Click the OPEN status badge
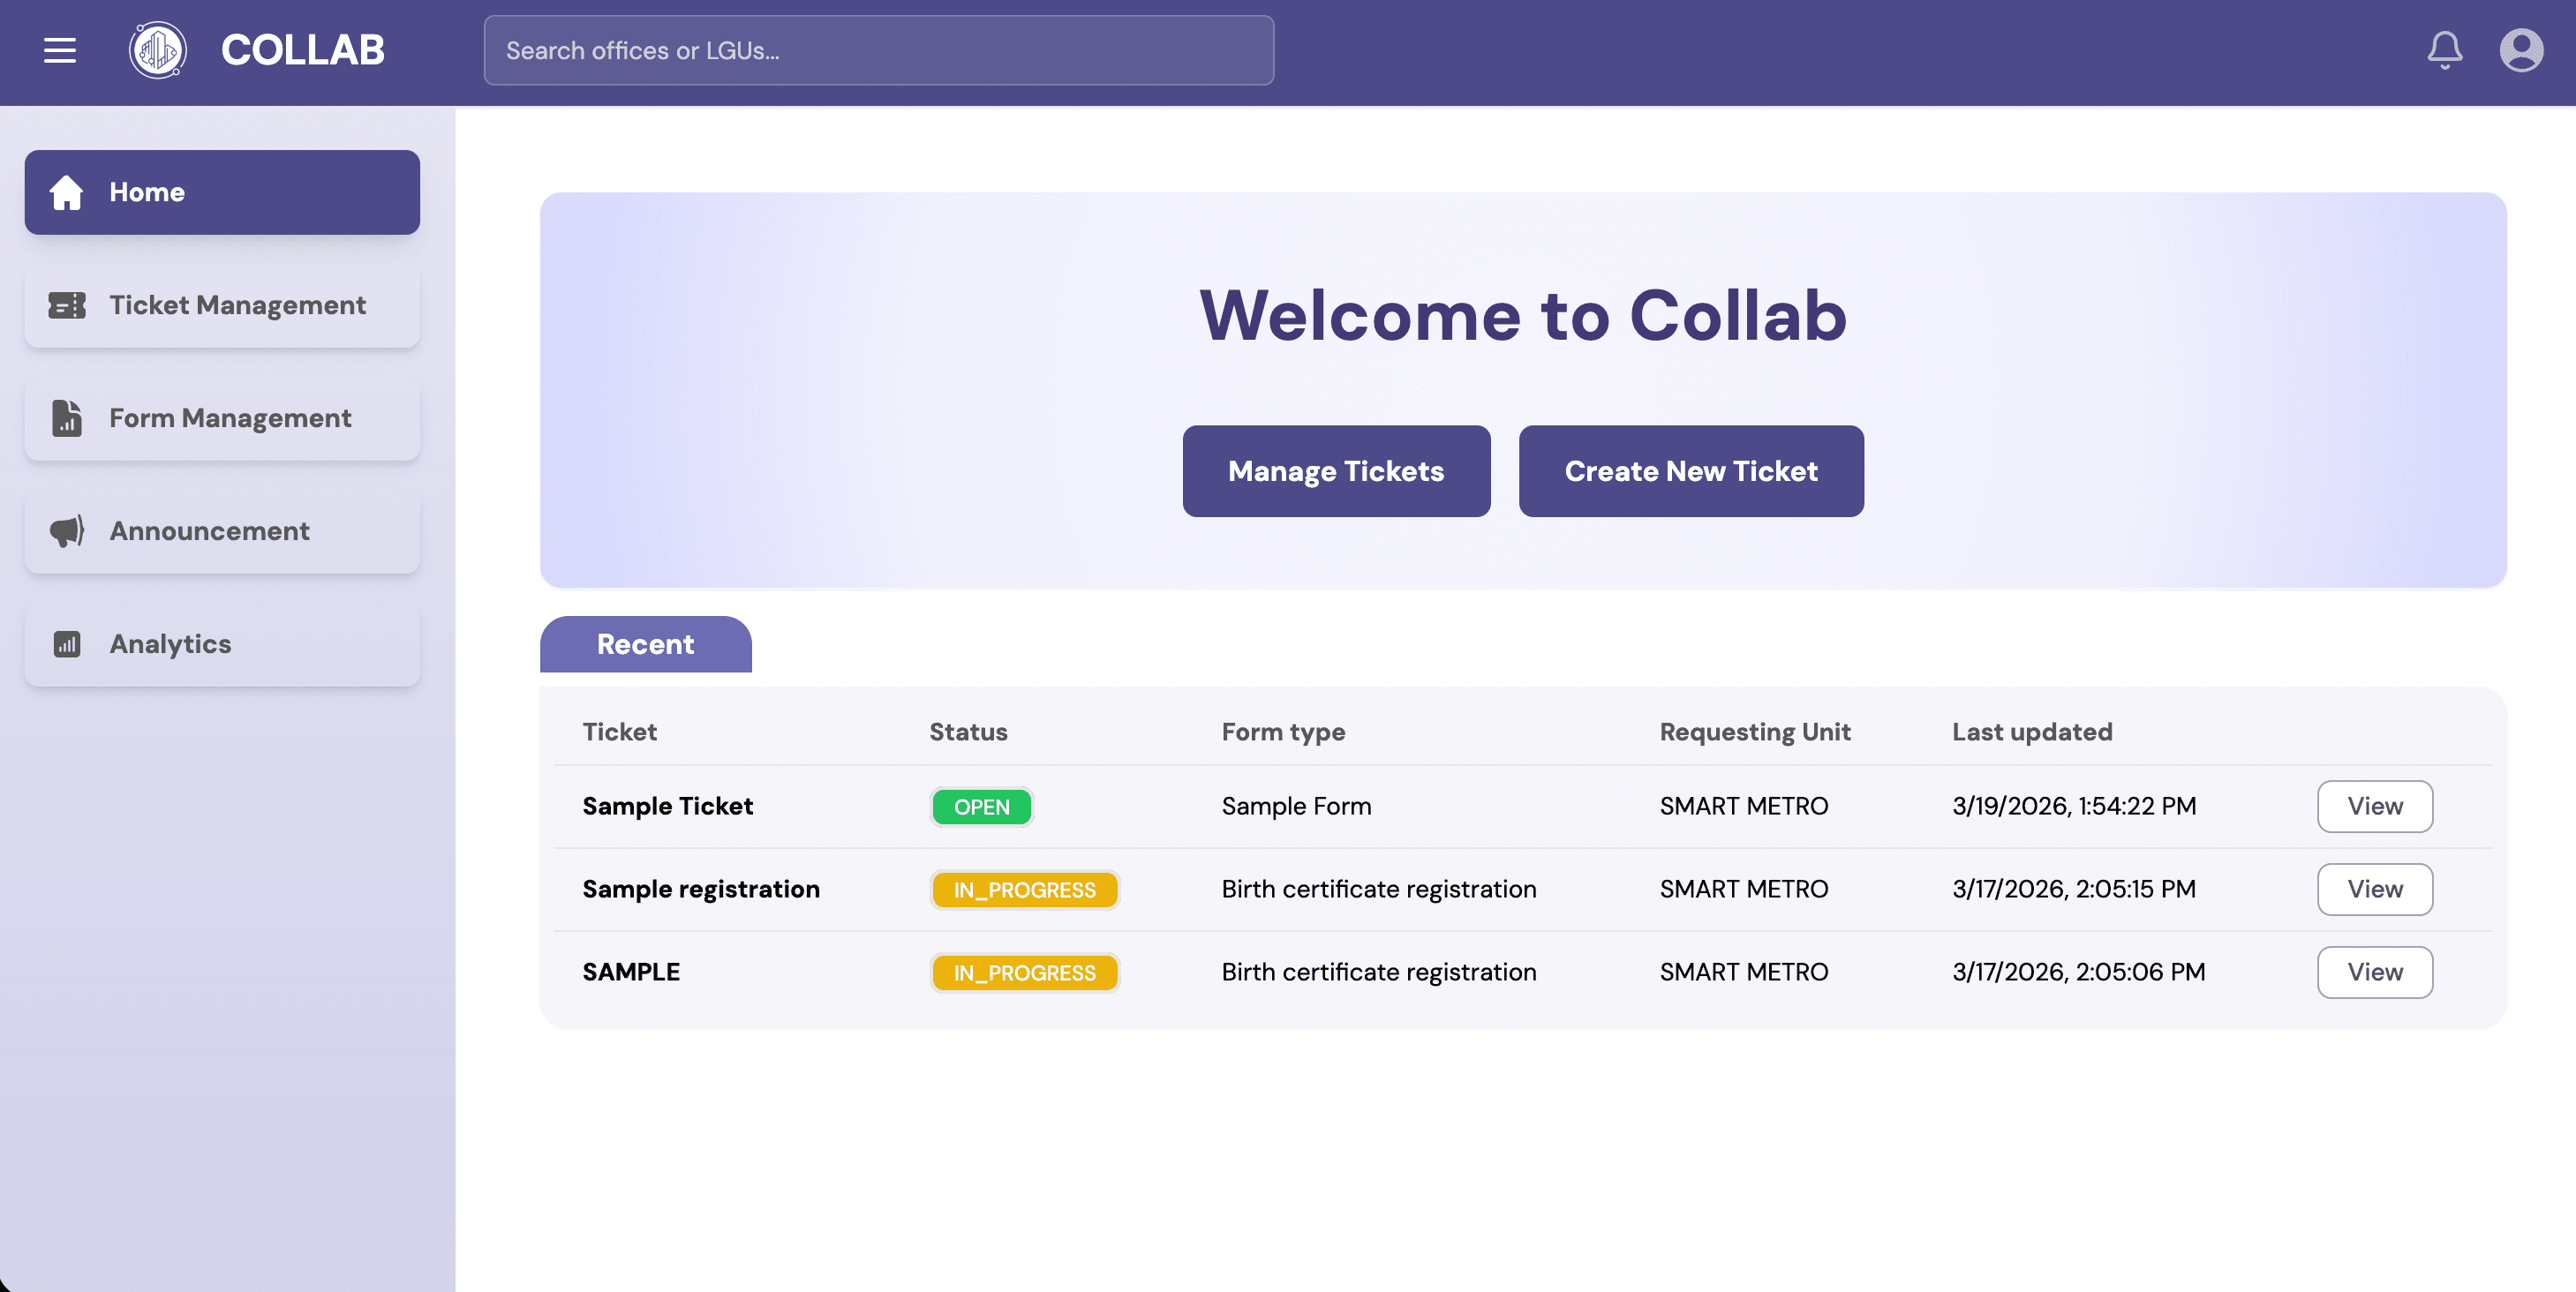2576x1292 pixels. click(x=981, y=807)
